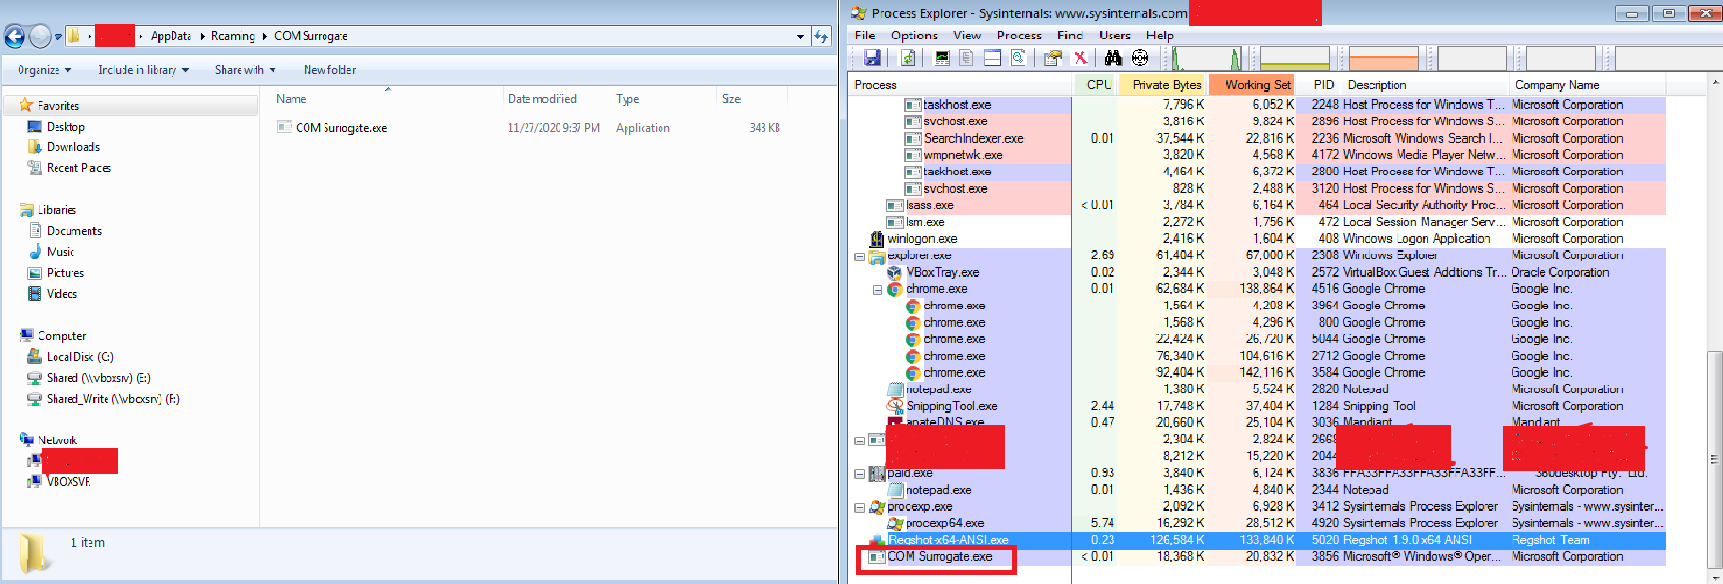Open process Properties toolbar icon

1052,58
